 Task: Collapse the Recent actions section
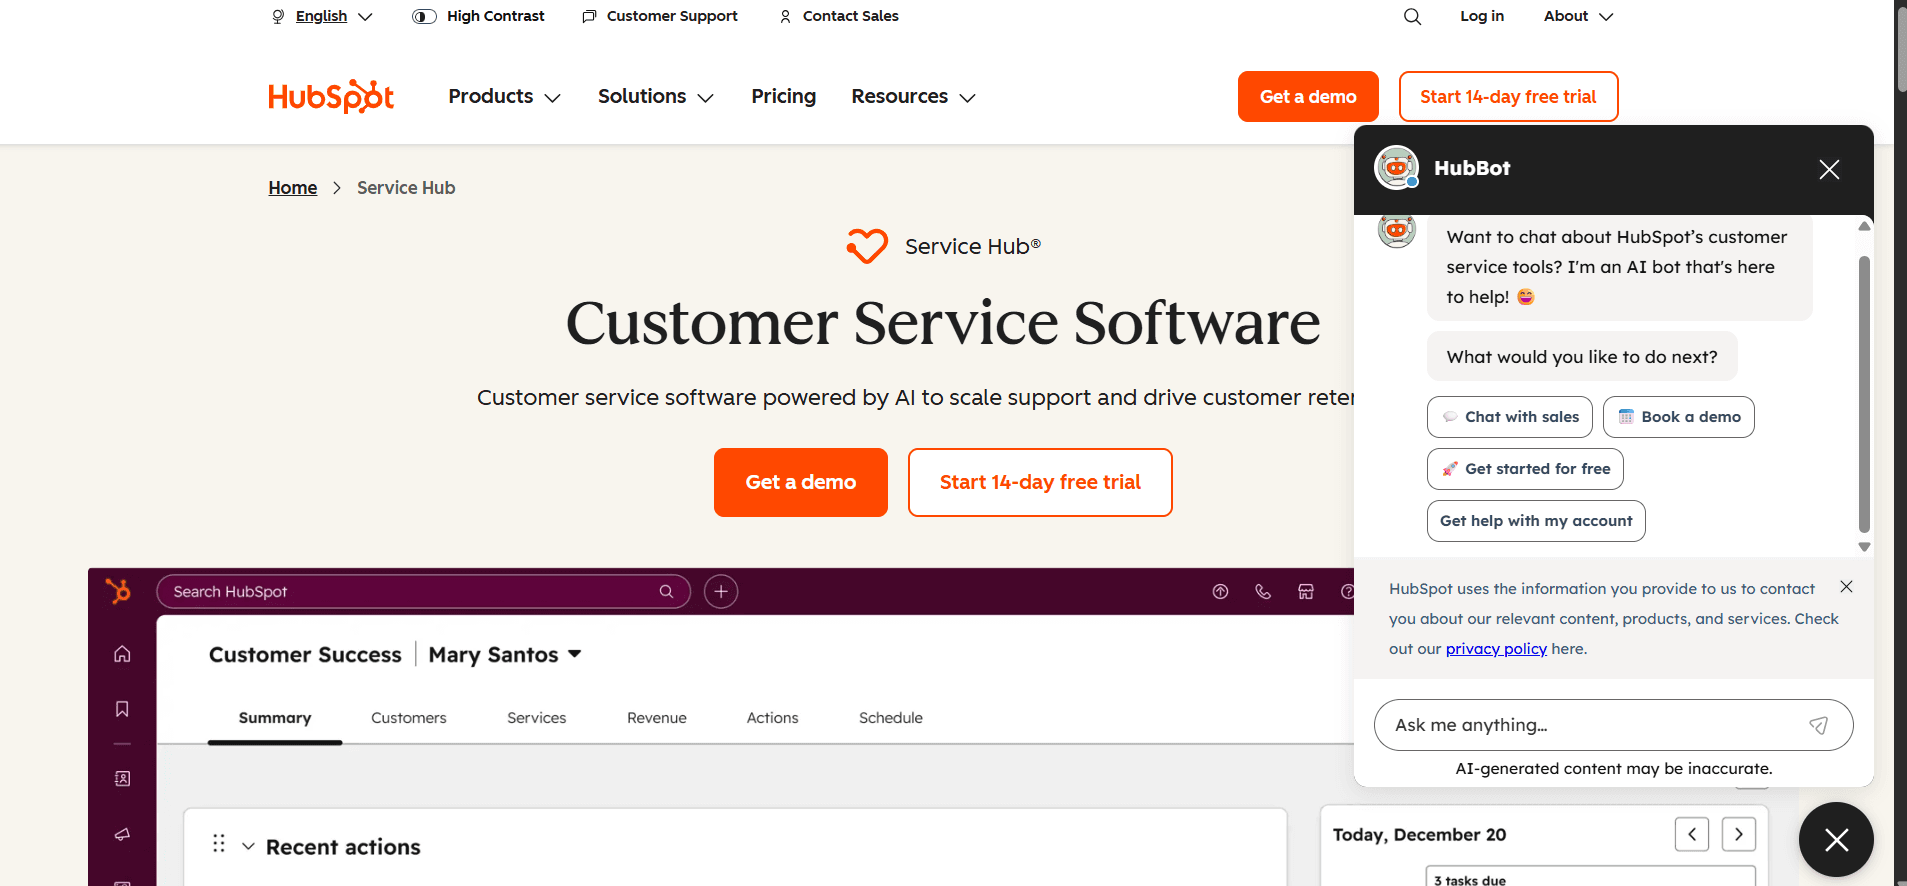248,846
